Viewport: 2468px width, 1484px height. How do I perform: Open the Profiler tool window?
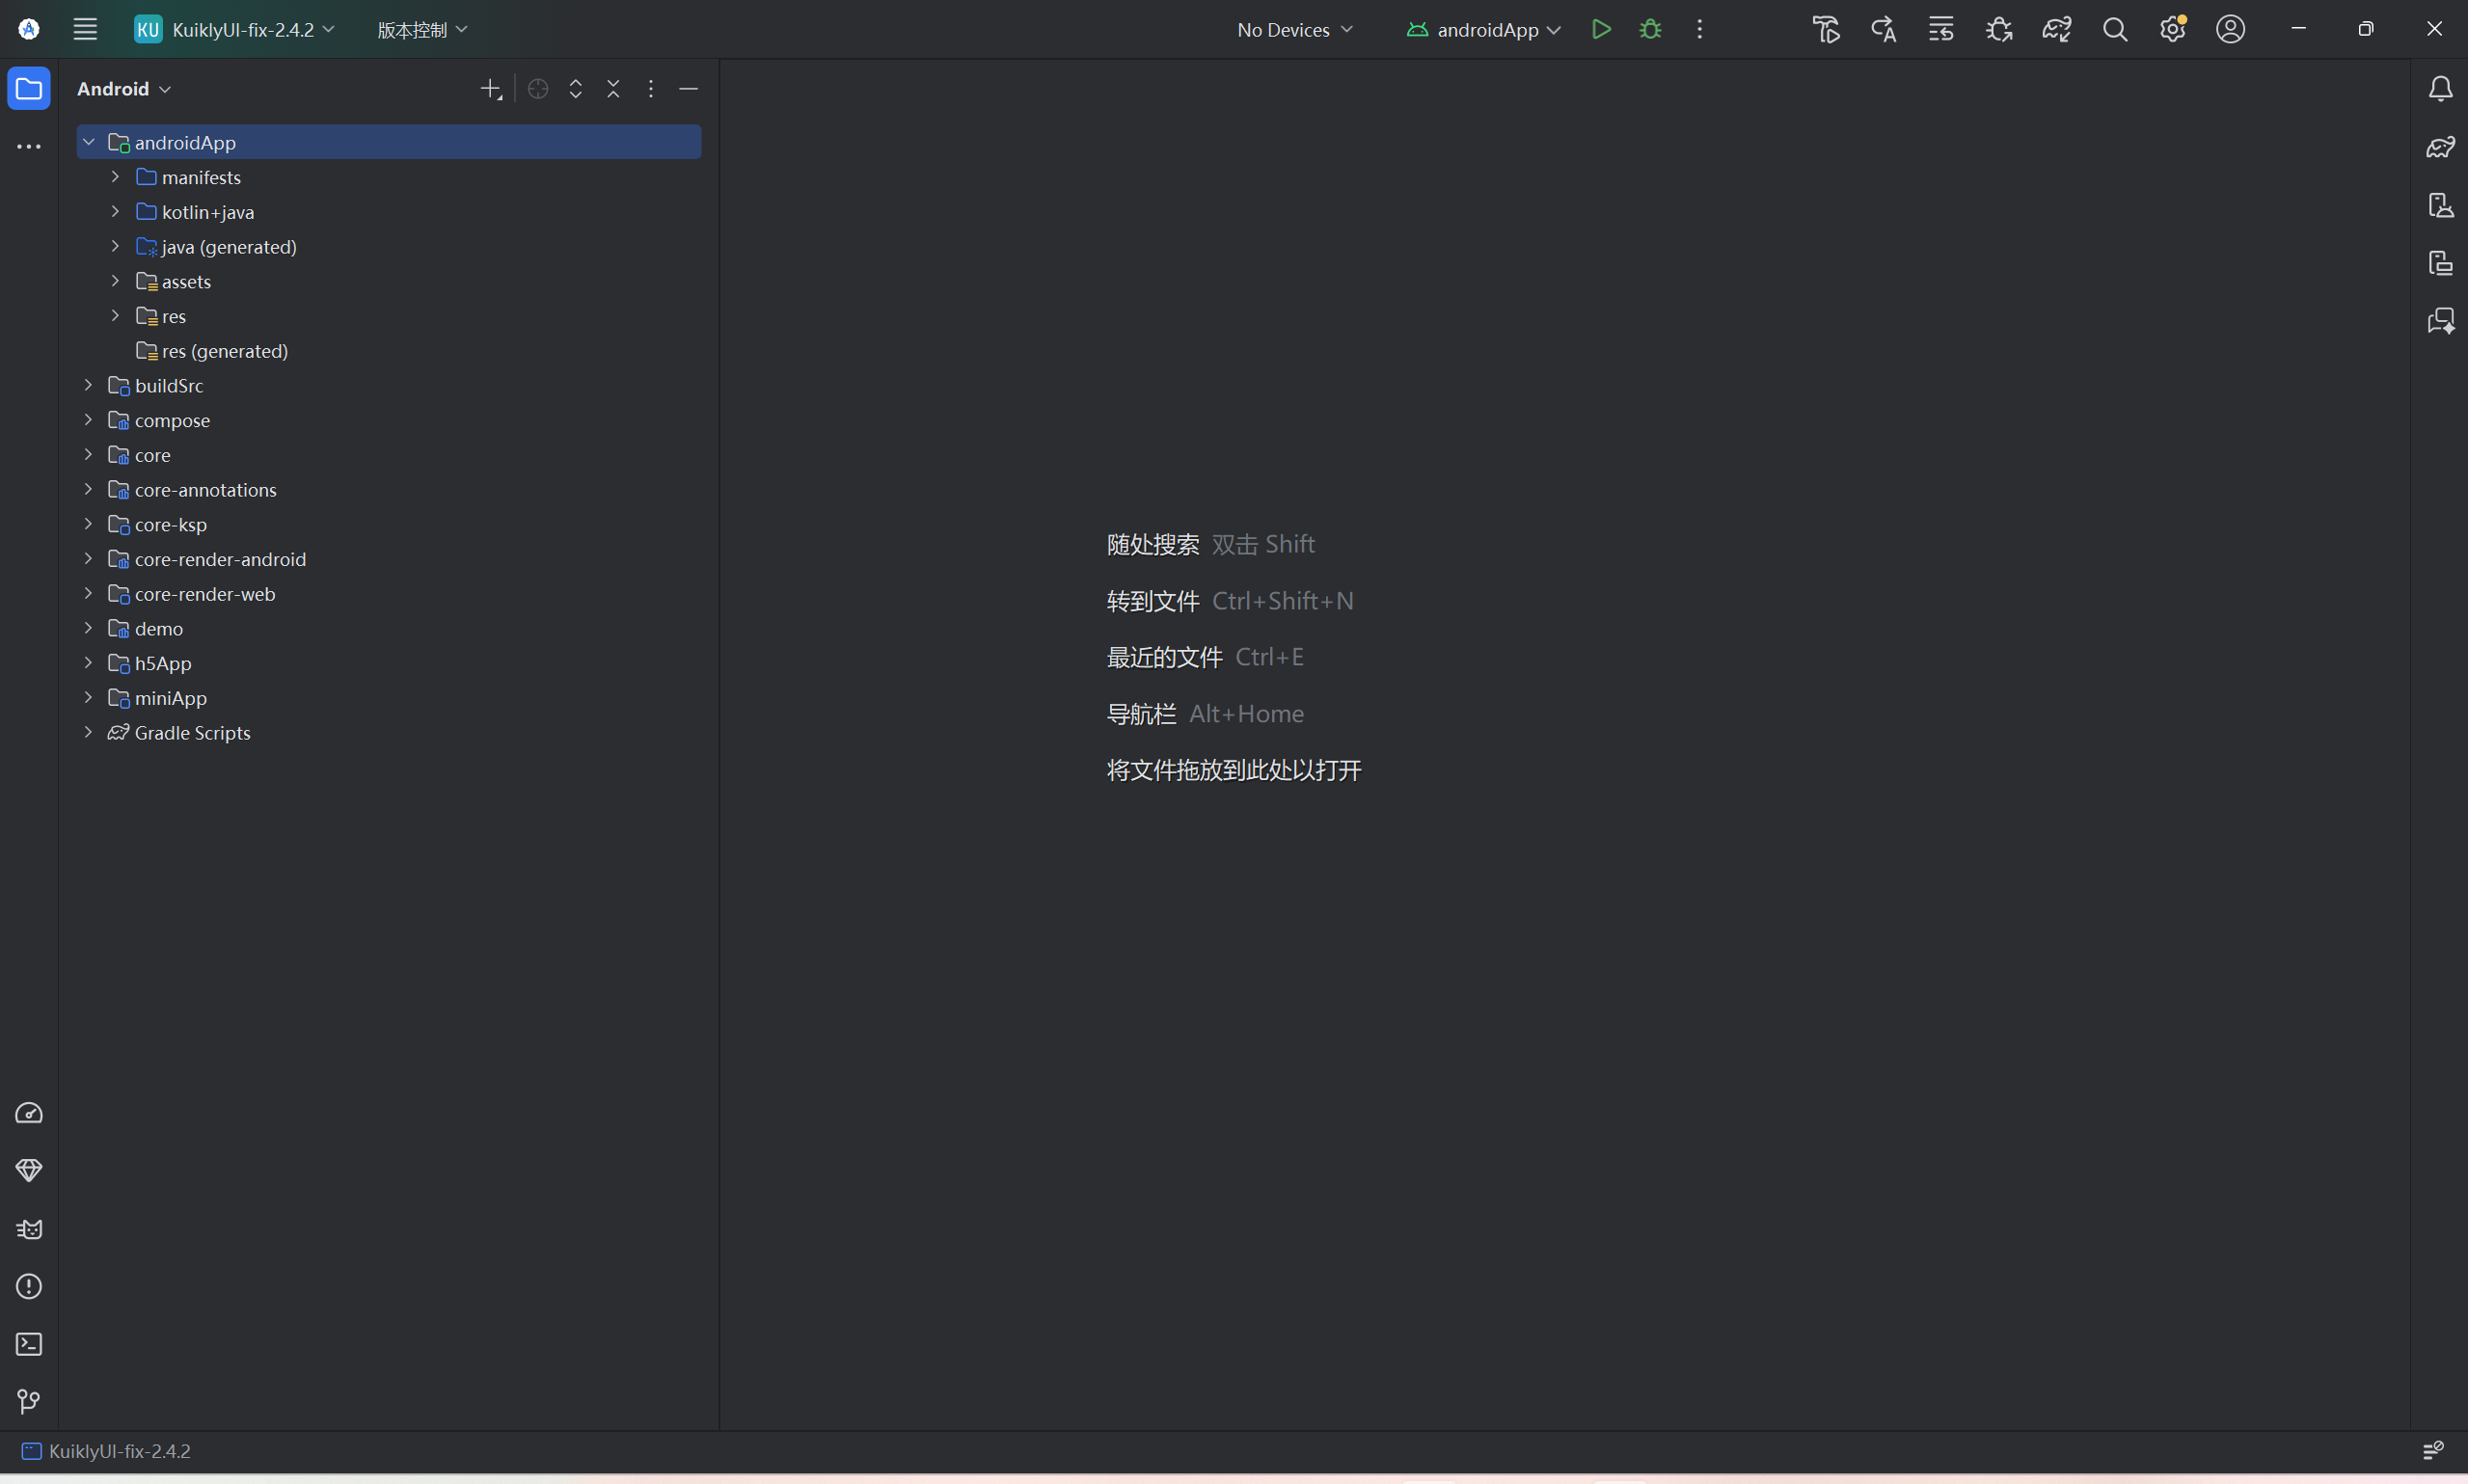[x=29, y=1113]
